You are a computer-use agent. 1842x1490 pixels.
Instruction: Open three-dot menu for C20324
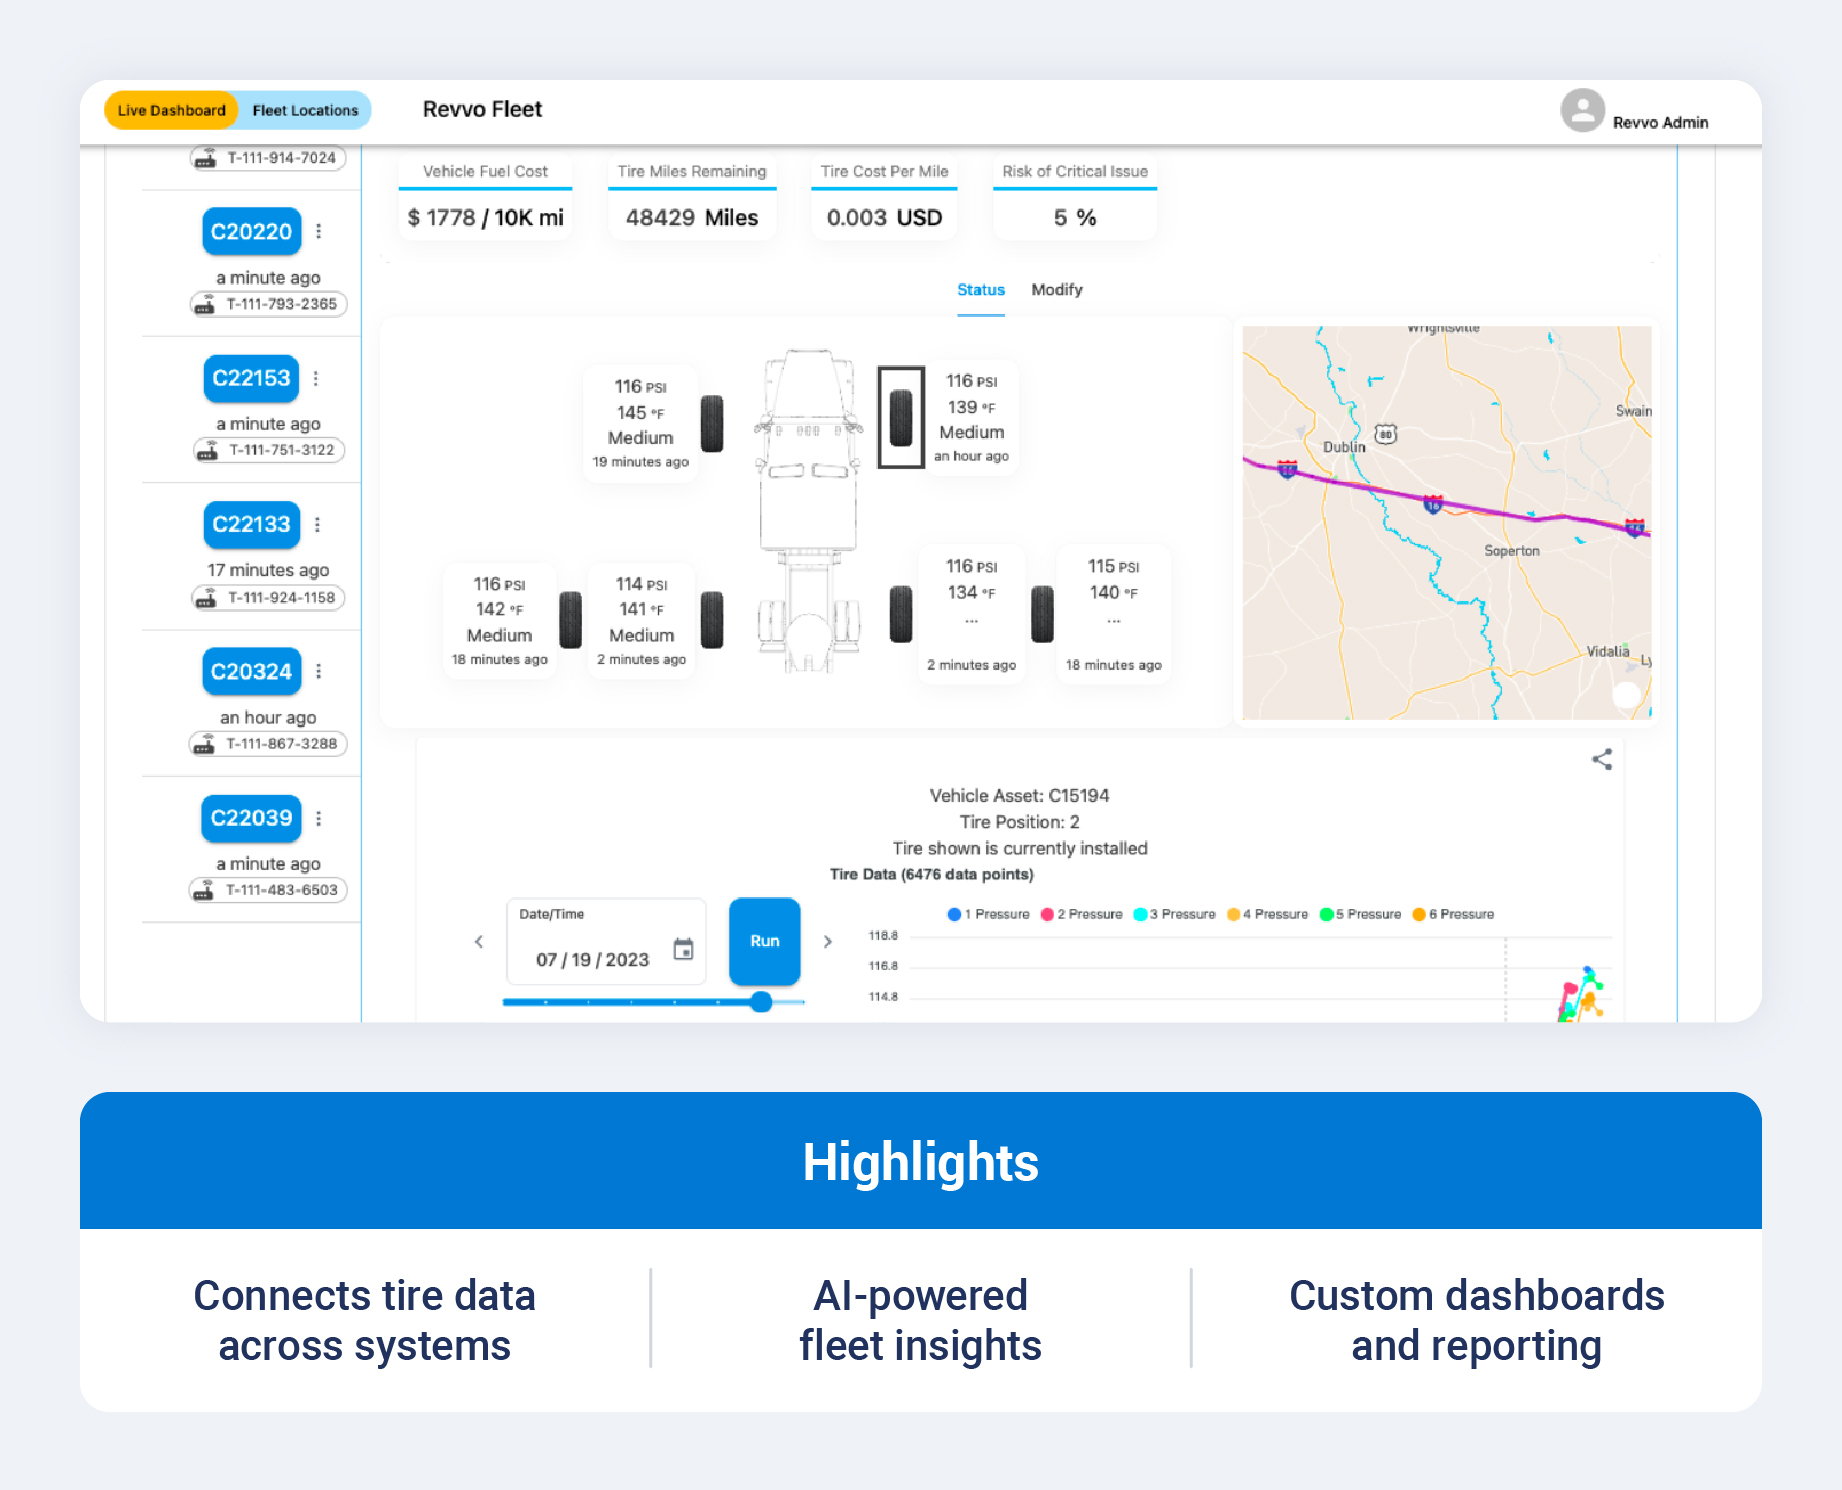319,671
